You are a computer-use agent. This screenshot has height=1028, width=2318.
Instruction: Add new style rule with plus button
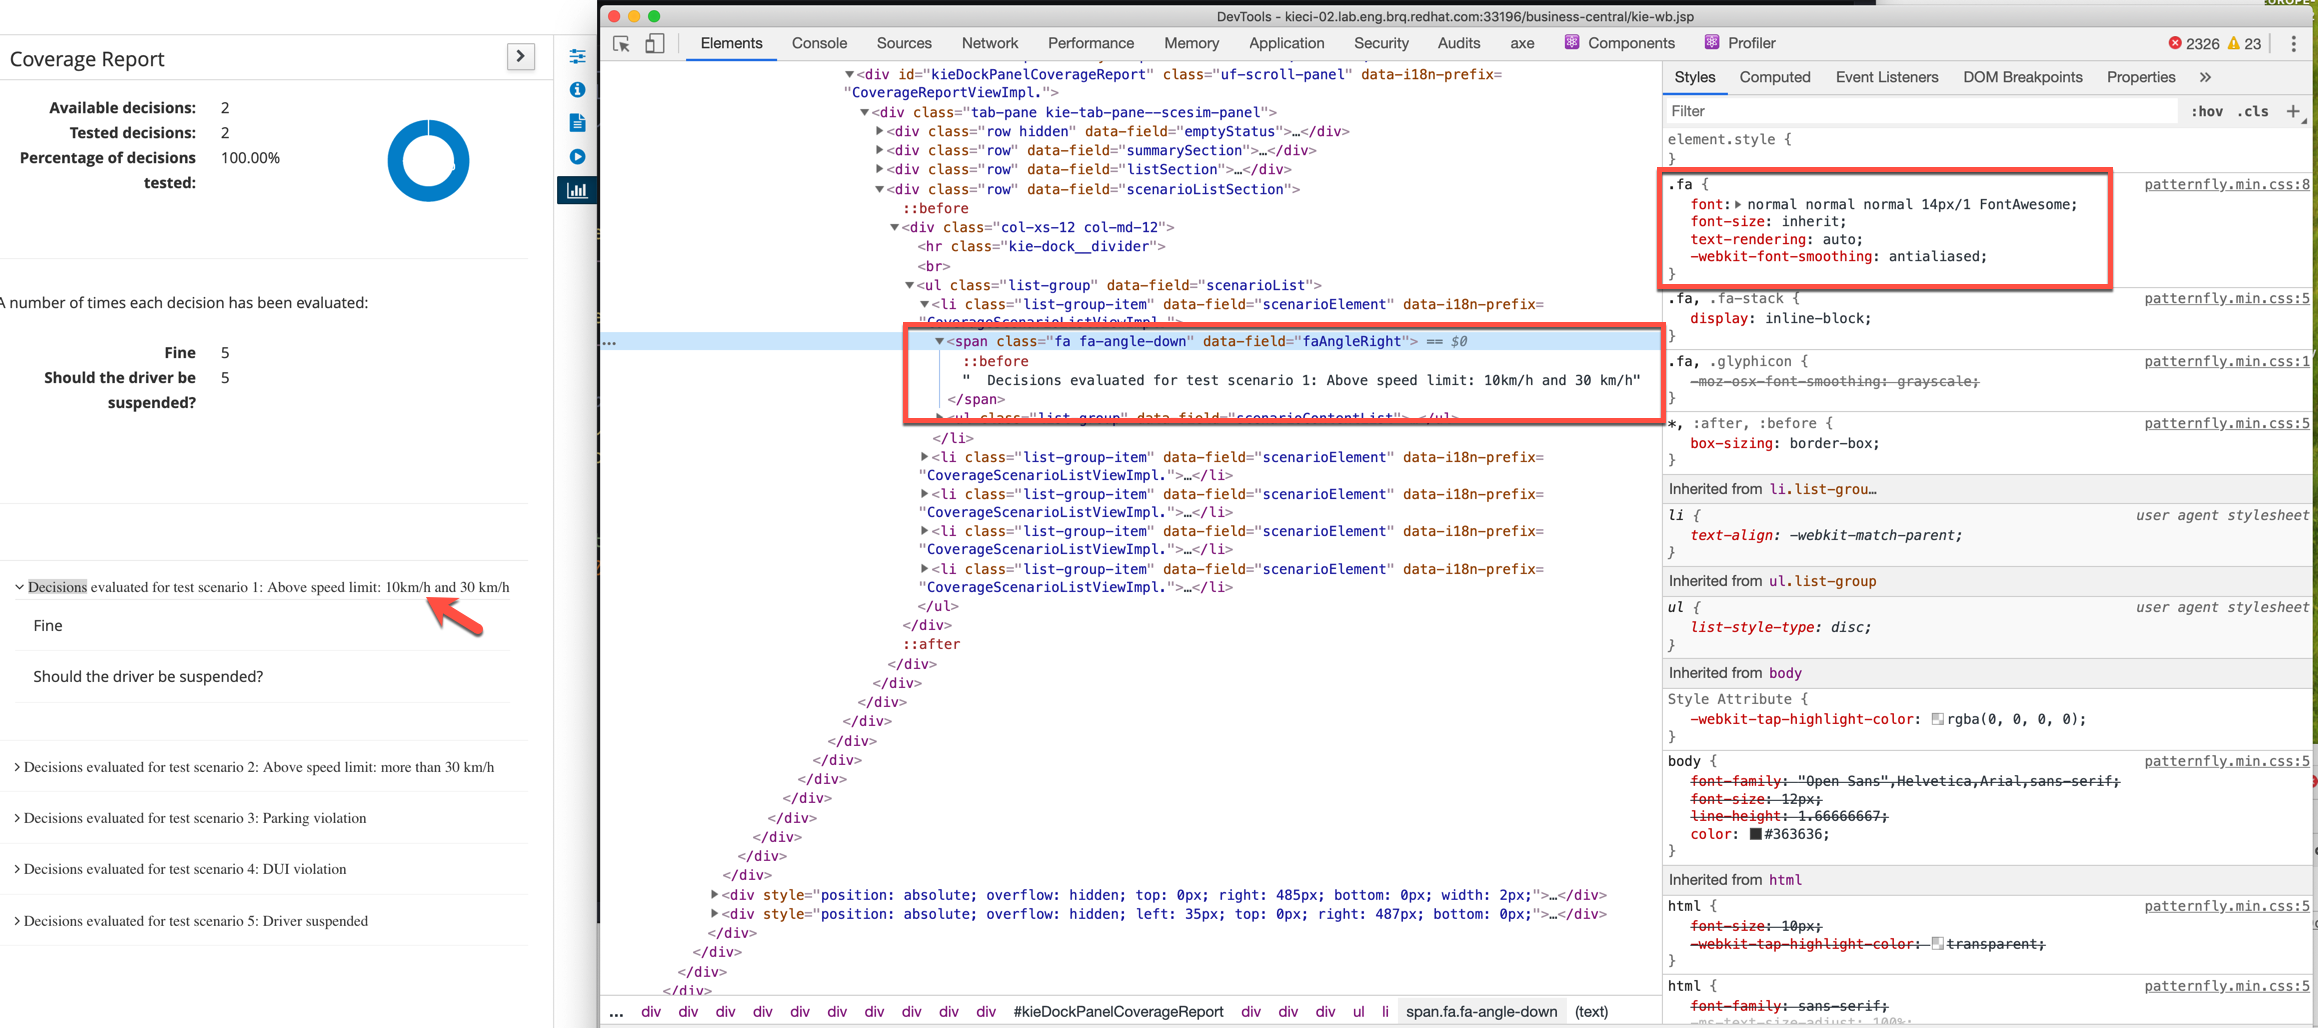[2293, 112]
